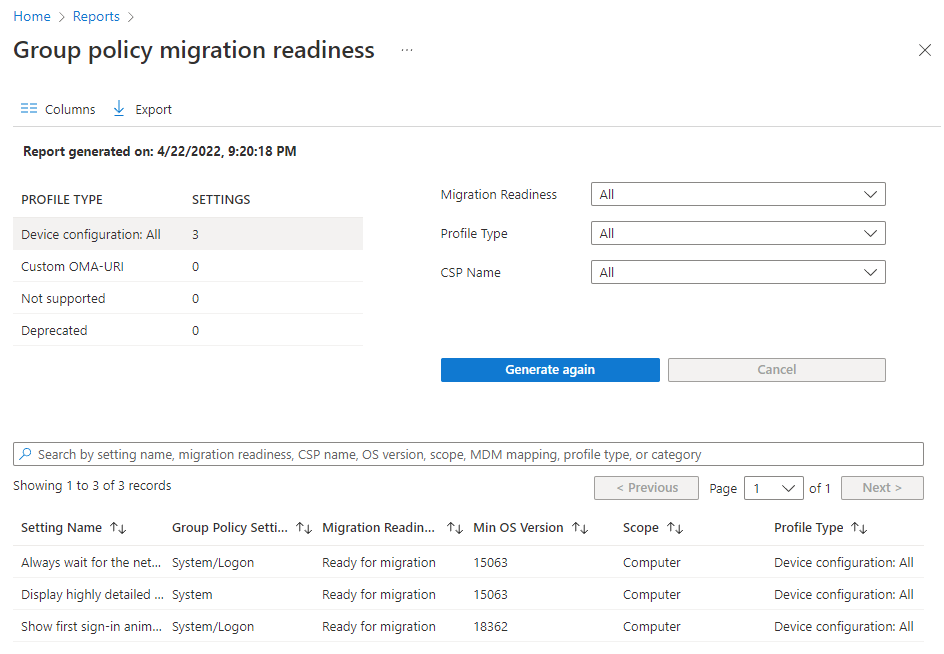This screenshot has width=944, height=654.
Task: Open the Profile Type filter dropdown
Action: click(x=738, y=233)
